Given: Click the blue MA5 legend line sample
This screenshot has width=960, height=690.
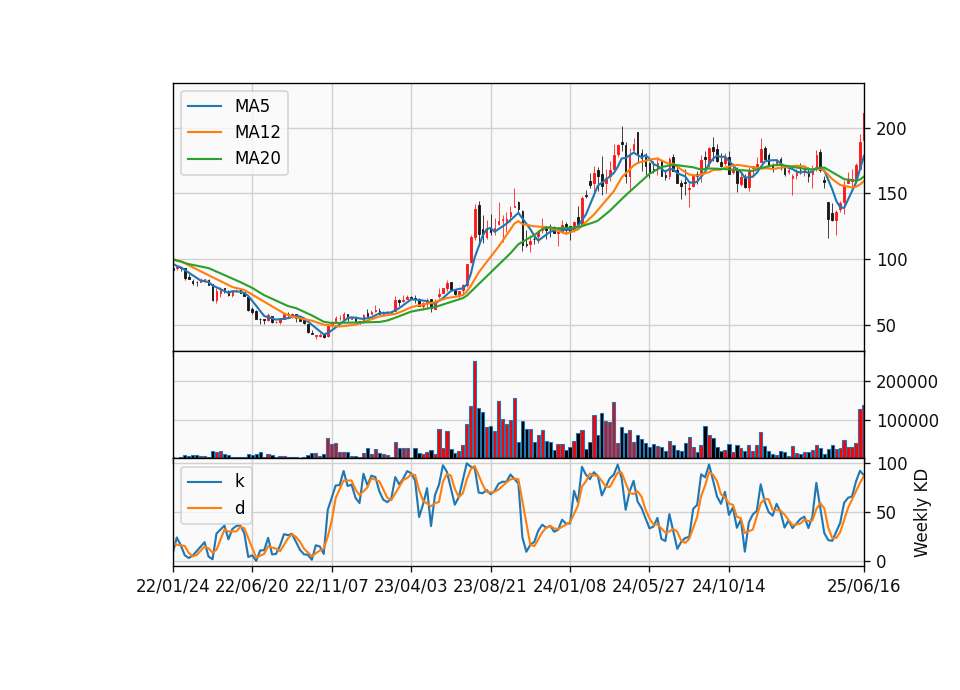Looking at the screenshot, I should tap(204, 107).
